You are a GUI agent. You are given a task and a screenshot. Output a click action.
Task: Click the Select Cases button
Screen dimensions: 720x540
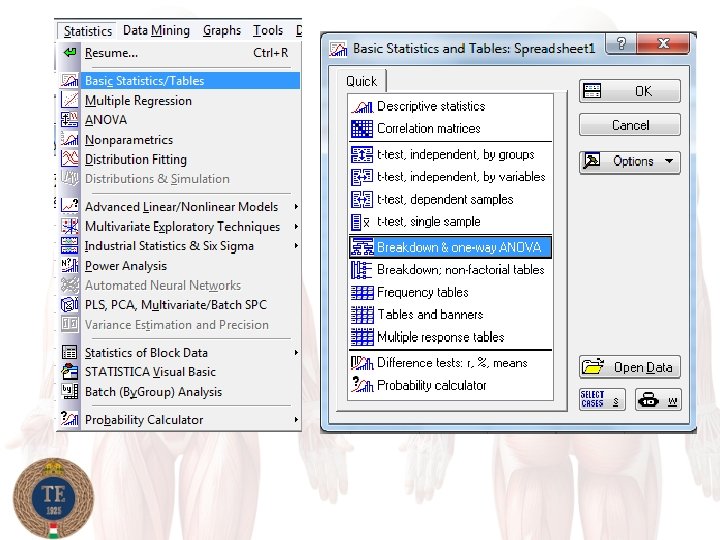(602, 399)
